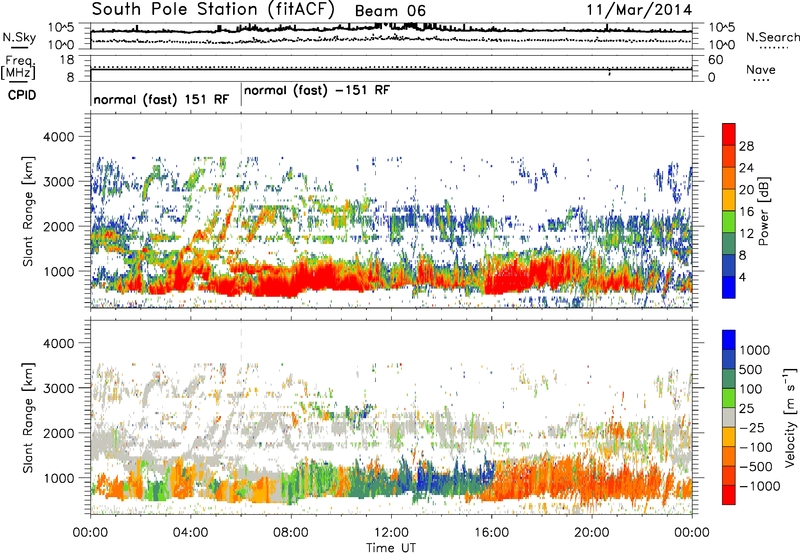Click the "60" tick on the Nave axis

(716, 60)
